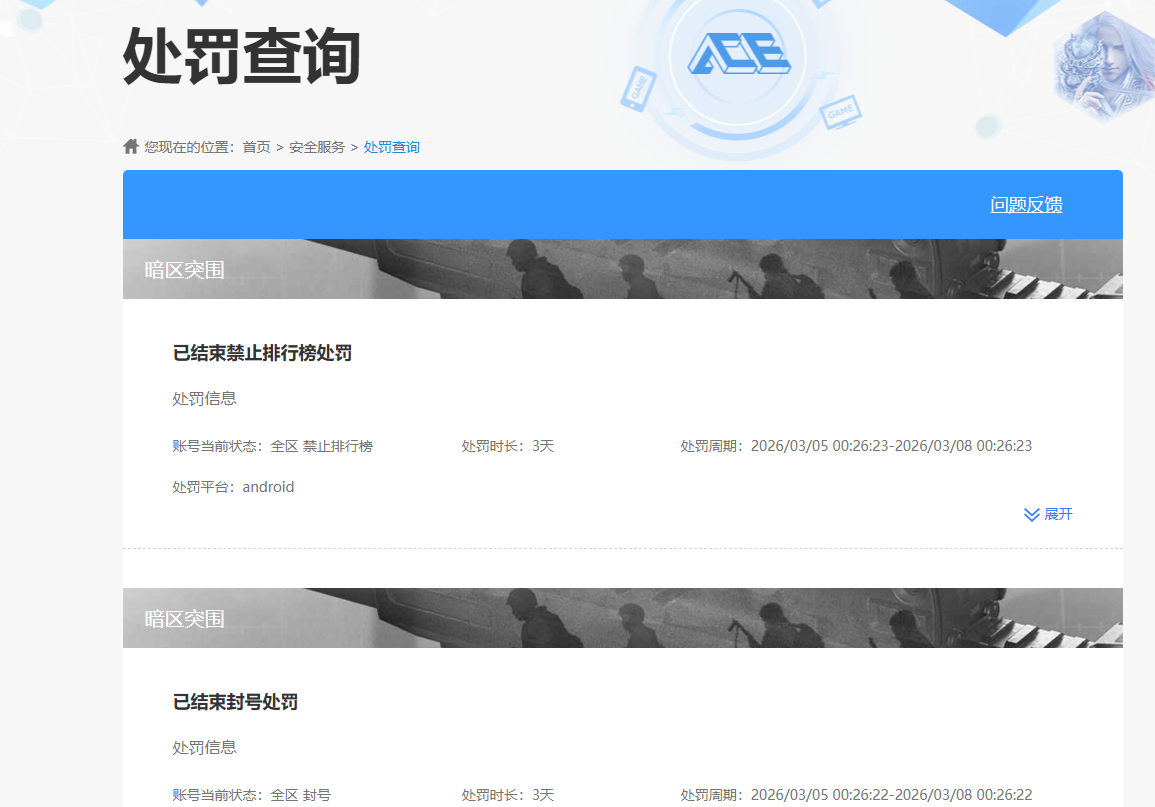Click the double-chevron arrow next to 展开
Image resolution: width=1155 pixels, height=807 pixels.
(1031, 514)
